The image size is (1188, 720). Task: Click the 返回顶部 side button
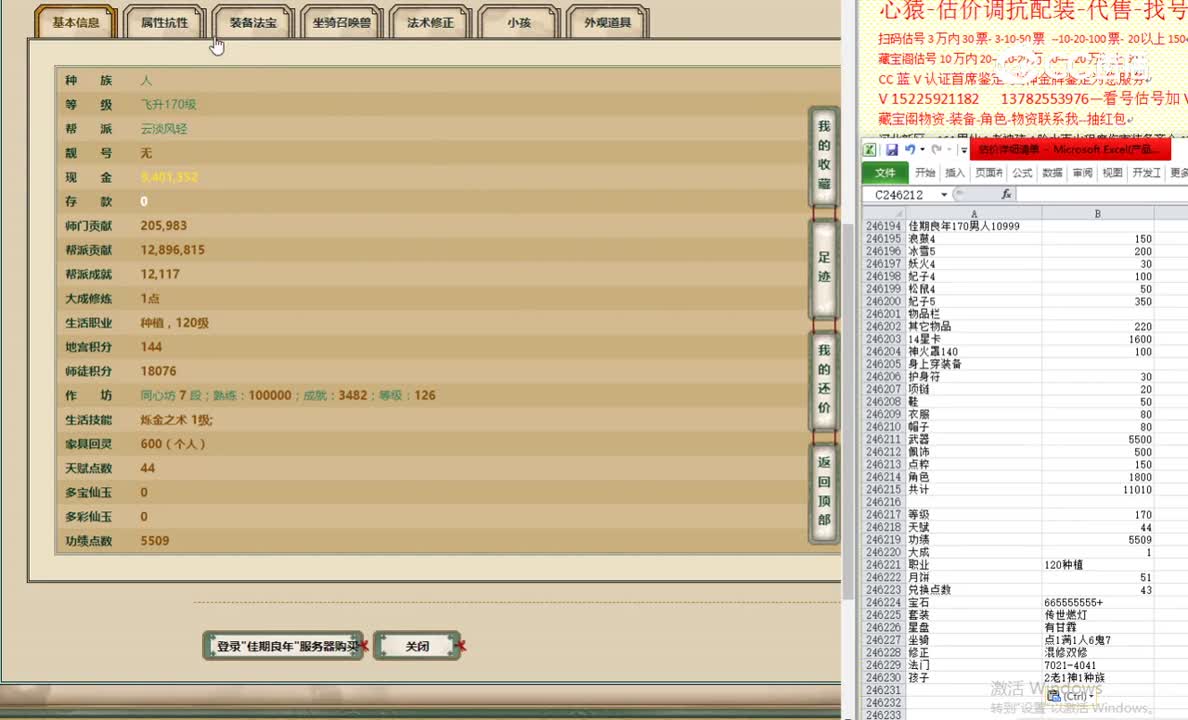pyautogui.click(x=824, y=491)
